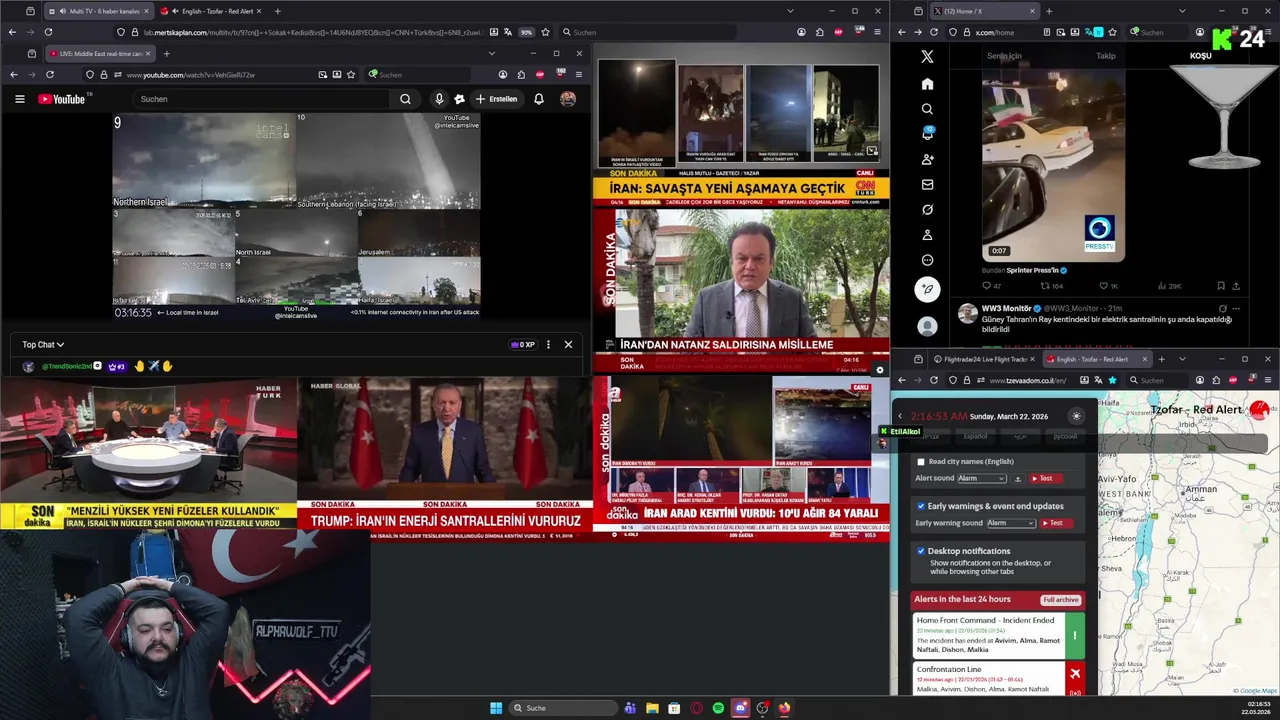Go back with Tzofar panel arrow
This screenshot has width=1280, height=720.
pos(899,416)
